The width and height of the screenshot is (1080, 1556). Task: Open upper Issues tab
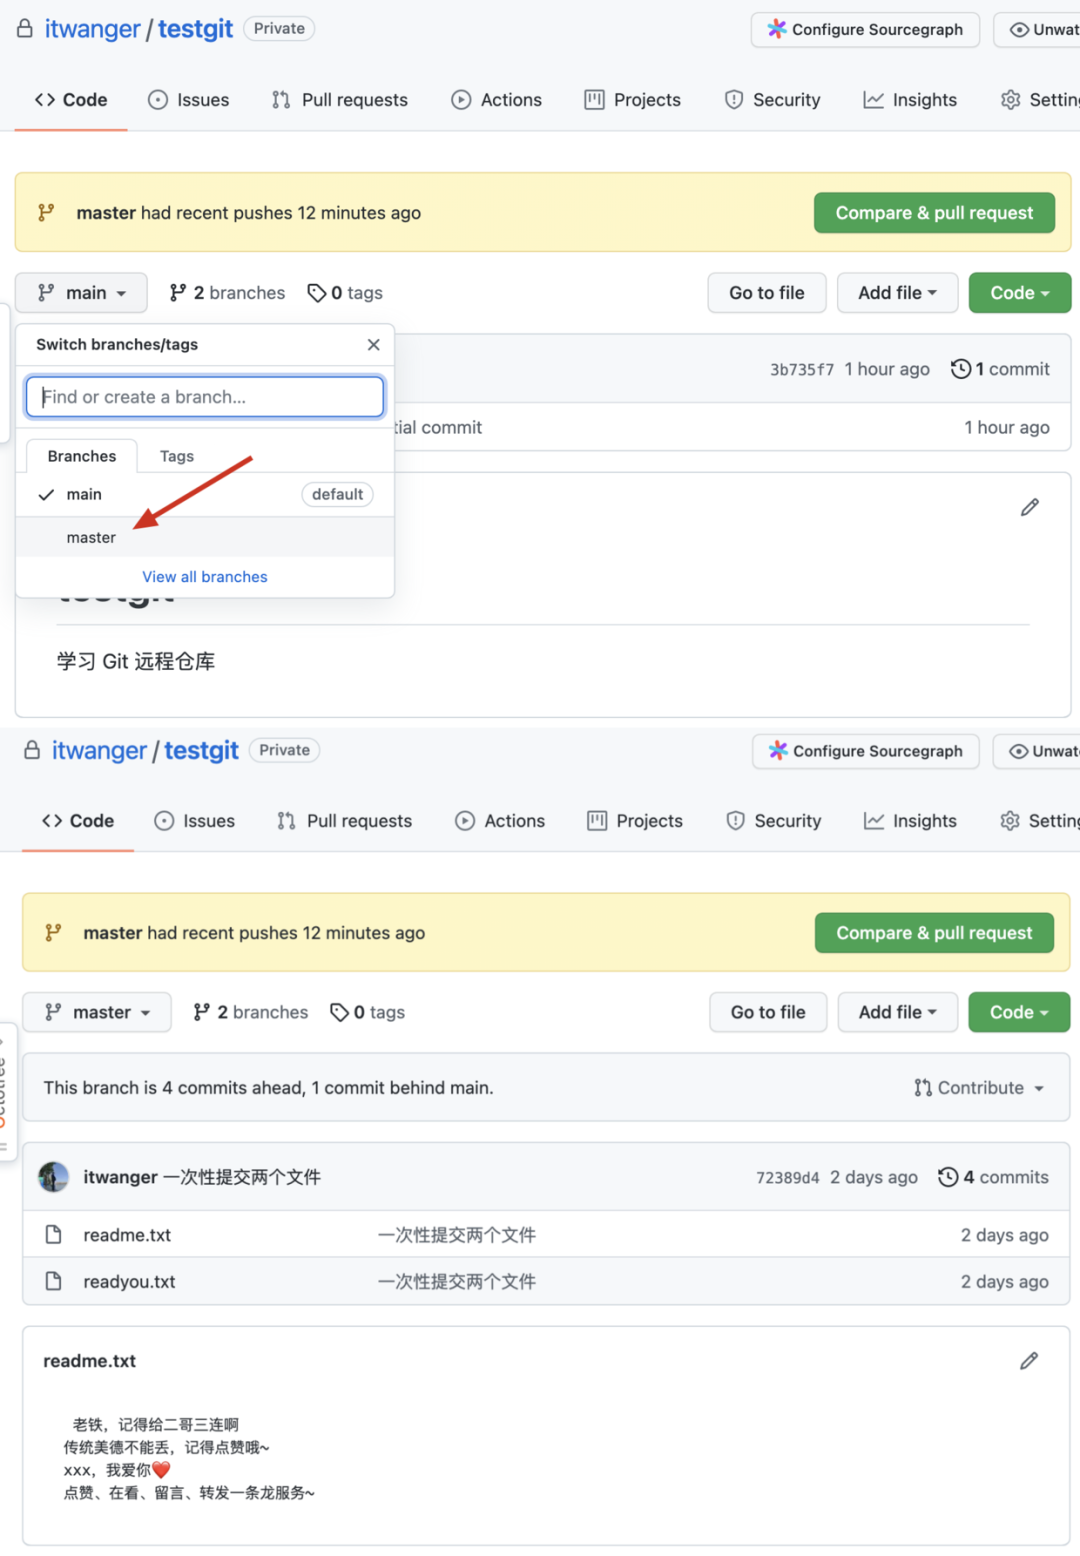click(188, 100)
